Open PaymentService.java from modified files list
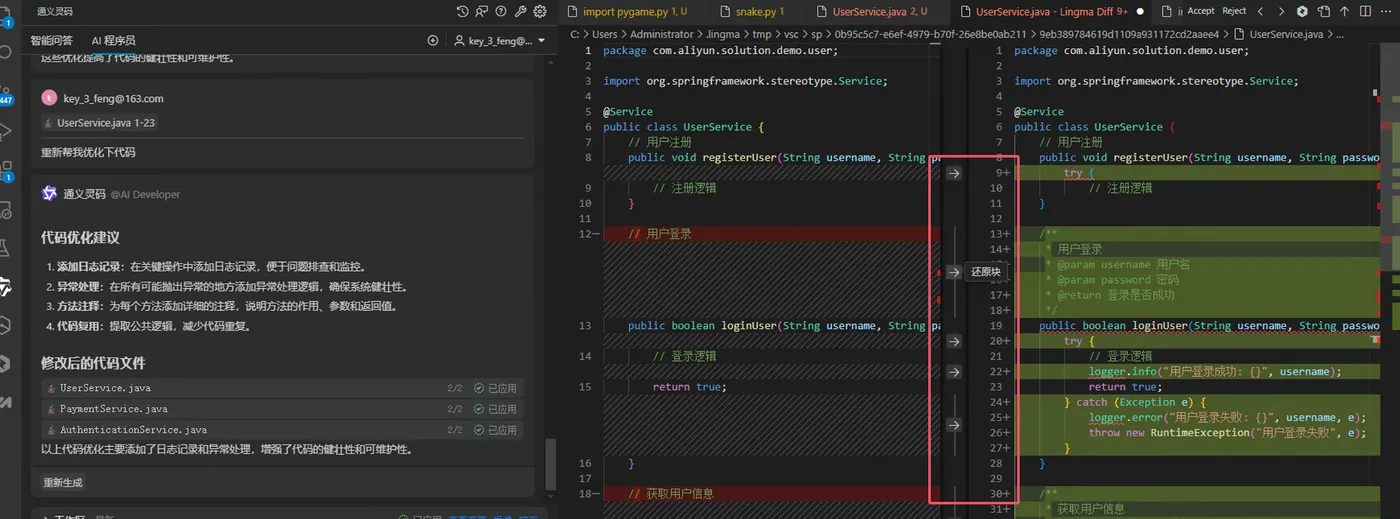The image size is (1400, 519). tap(114, 409)
